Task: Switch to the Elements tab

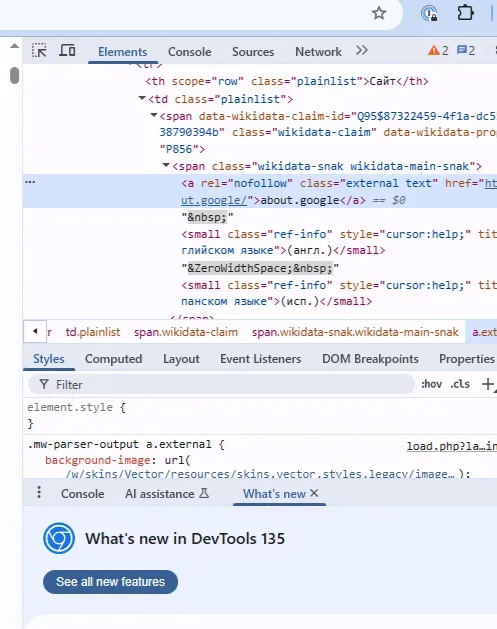Action: click(x=122, y=52)
